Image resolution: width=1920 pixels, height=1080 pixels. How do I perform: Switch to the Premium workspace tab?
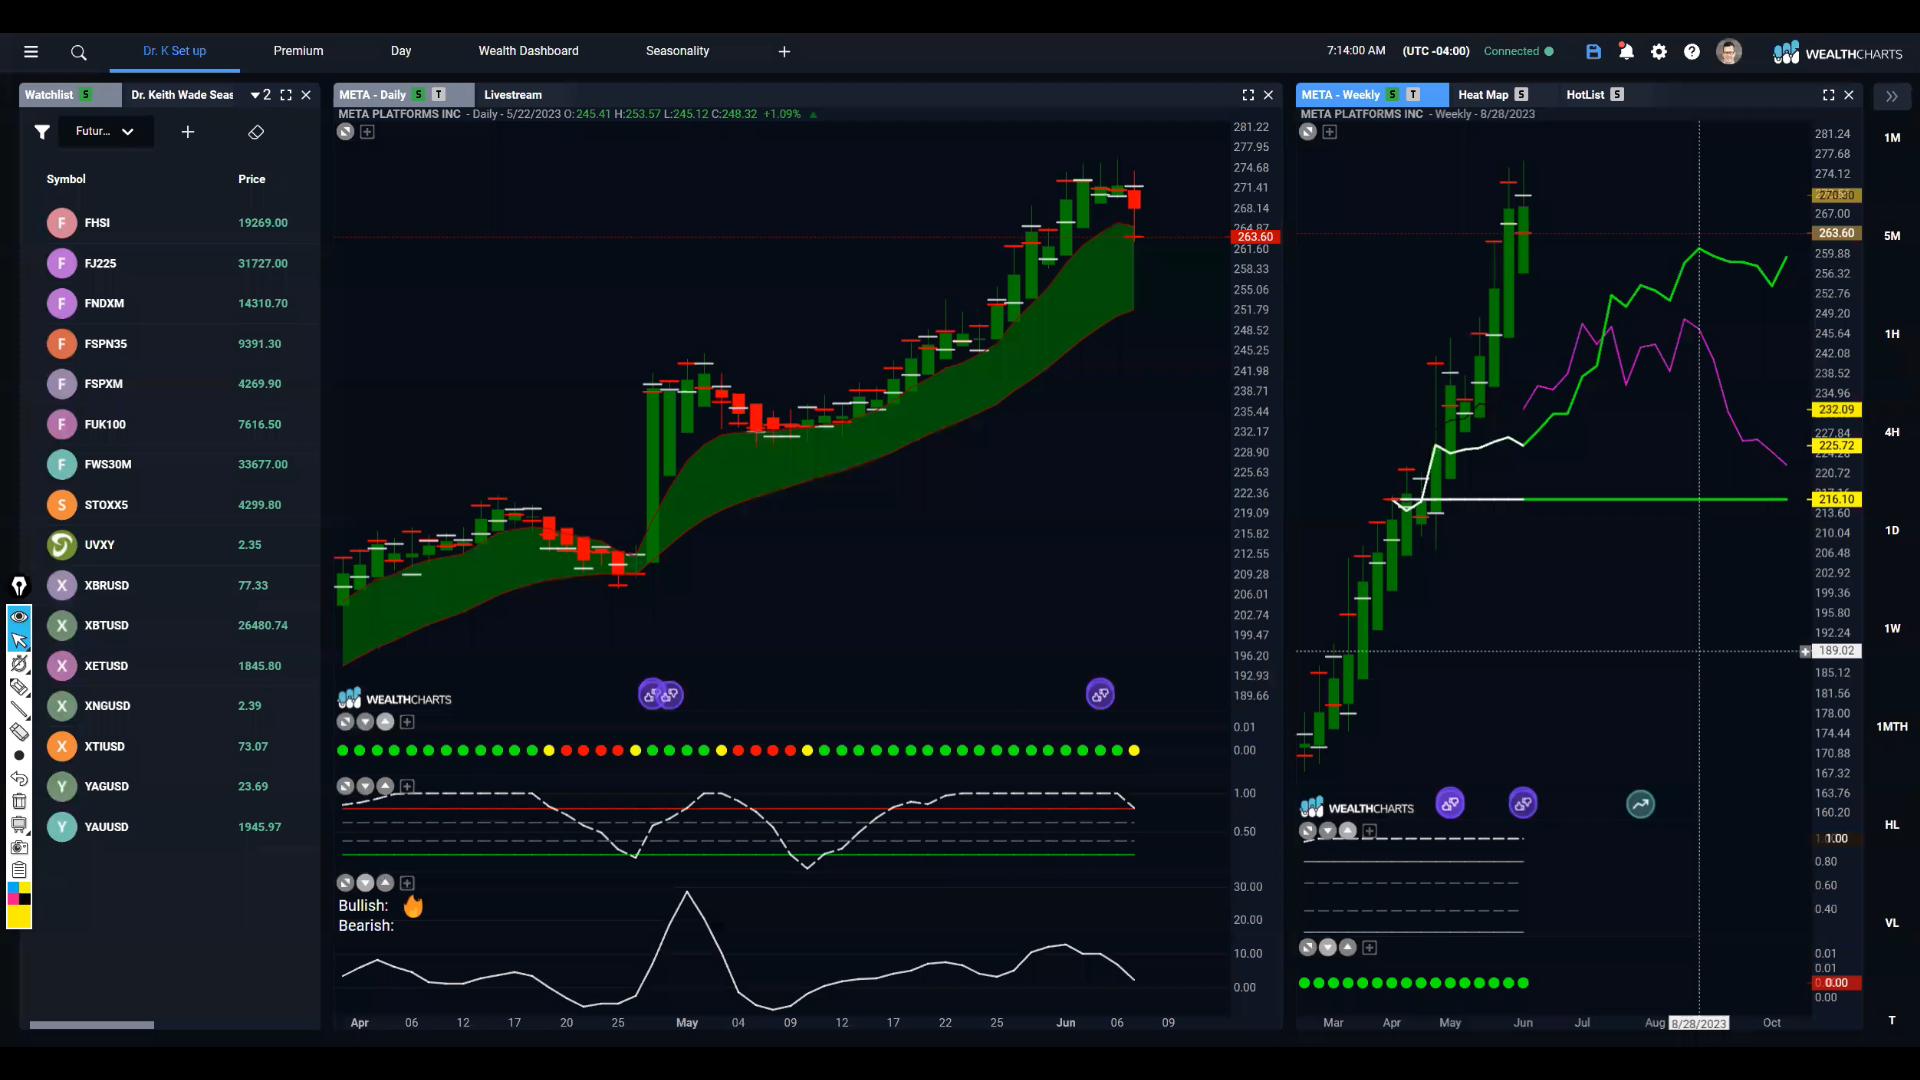(298, 51)
